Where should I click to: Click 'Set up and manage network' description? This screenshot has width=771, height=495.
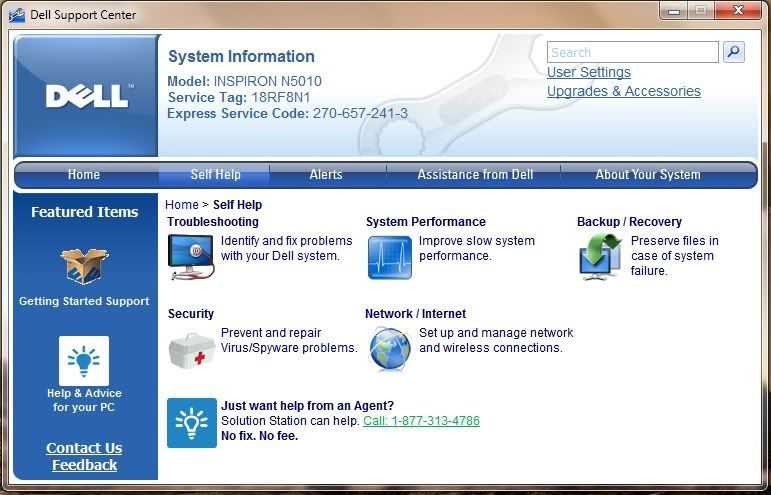pos(496,340)
